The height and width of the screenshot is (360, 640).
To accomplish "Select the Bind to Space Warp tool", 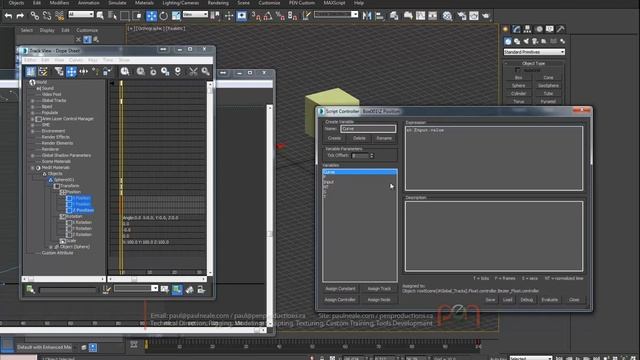I will [60, 16].
